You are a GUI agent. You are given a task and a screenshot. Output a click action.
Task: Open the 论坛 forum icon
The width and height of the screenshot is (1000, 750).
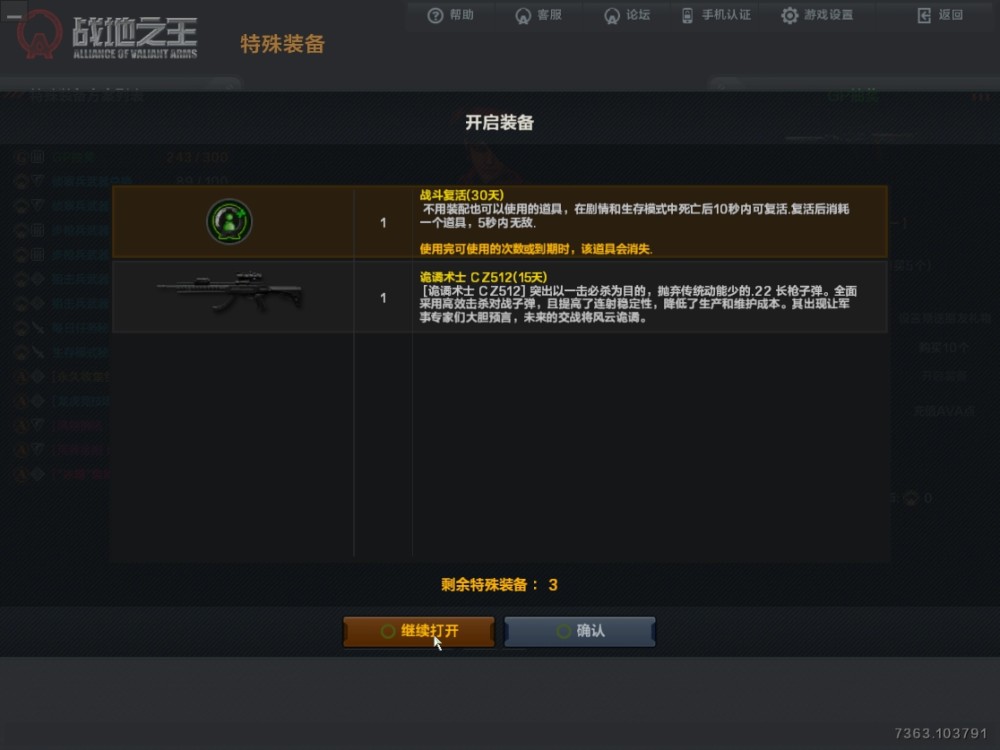pos(612,15)
